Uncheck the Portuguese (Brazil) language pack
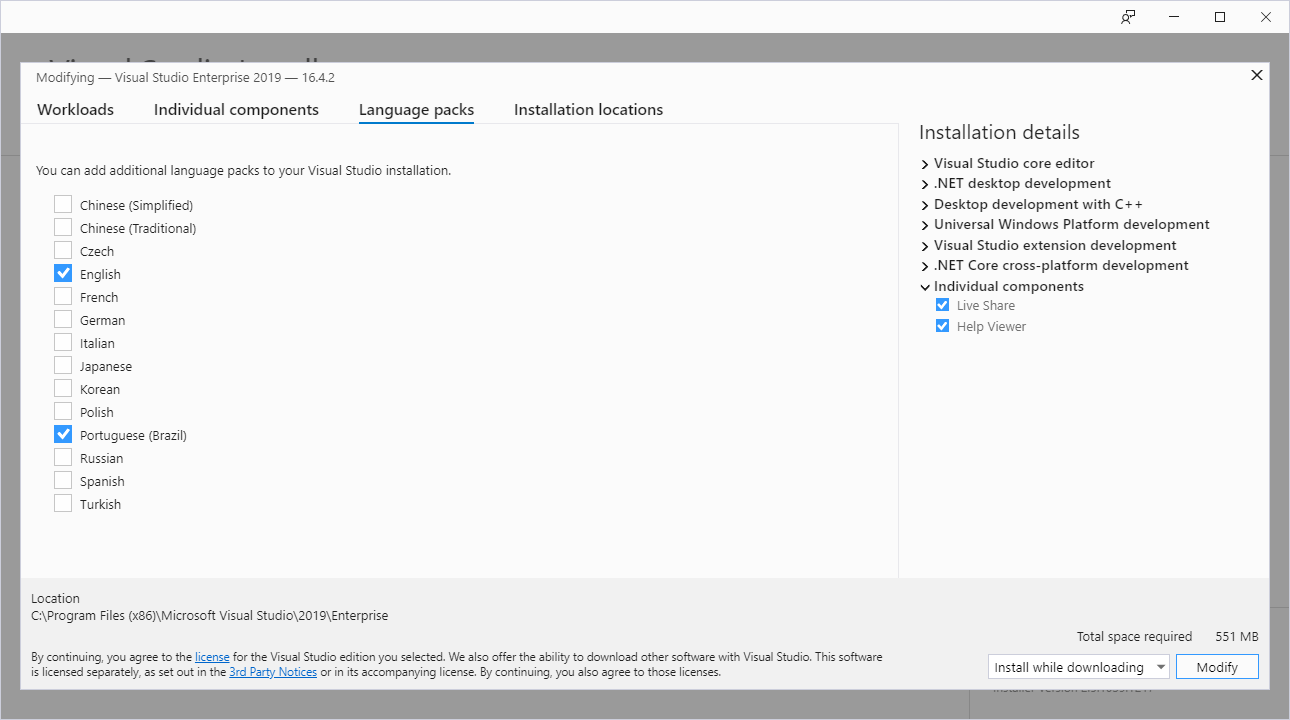The image size is (1290, 720). pos(63,434)
